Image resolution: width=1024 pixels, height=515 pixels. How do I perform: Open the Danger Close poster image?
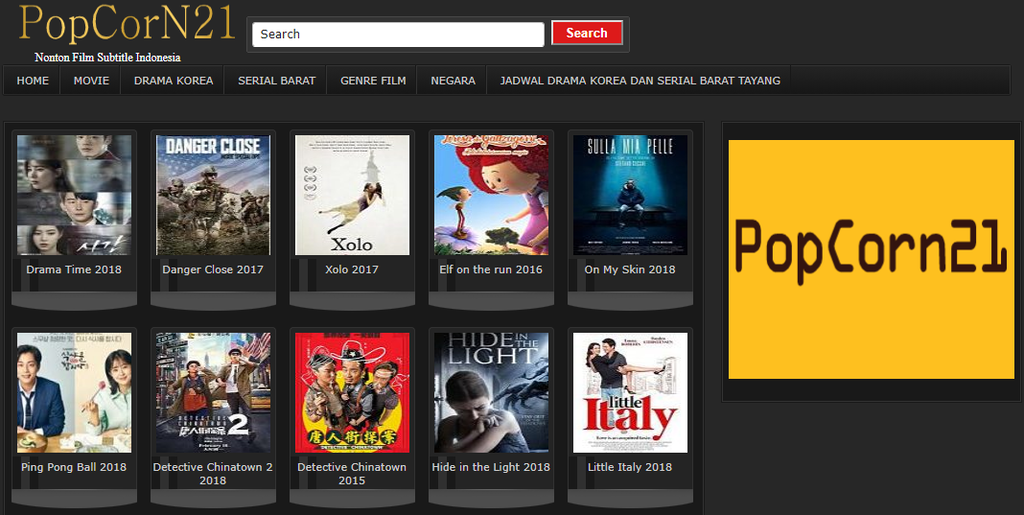click(213, 195)
